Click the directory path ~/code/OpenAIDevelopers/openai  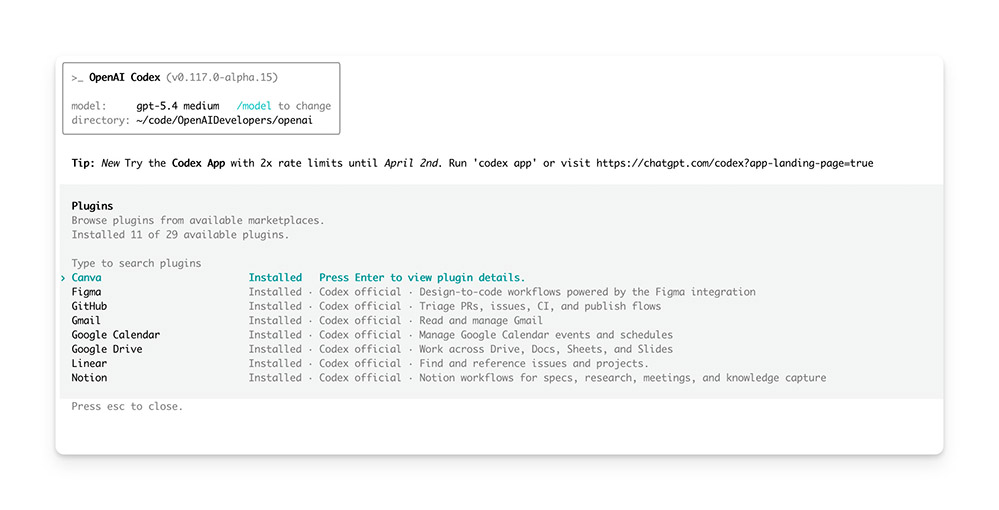224,120
